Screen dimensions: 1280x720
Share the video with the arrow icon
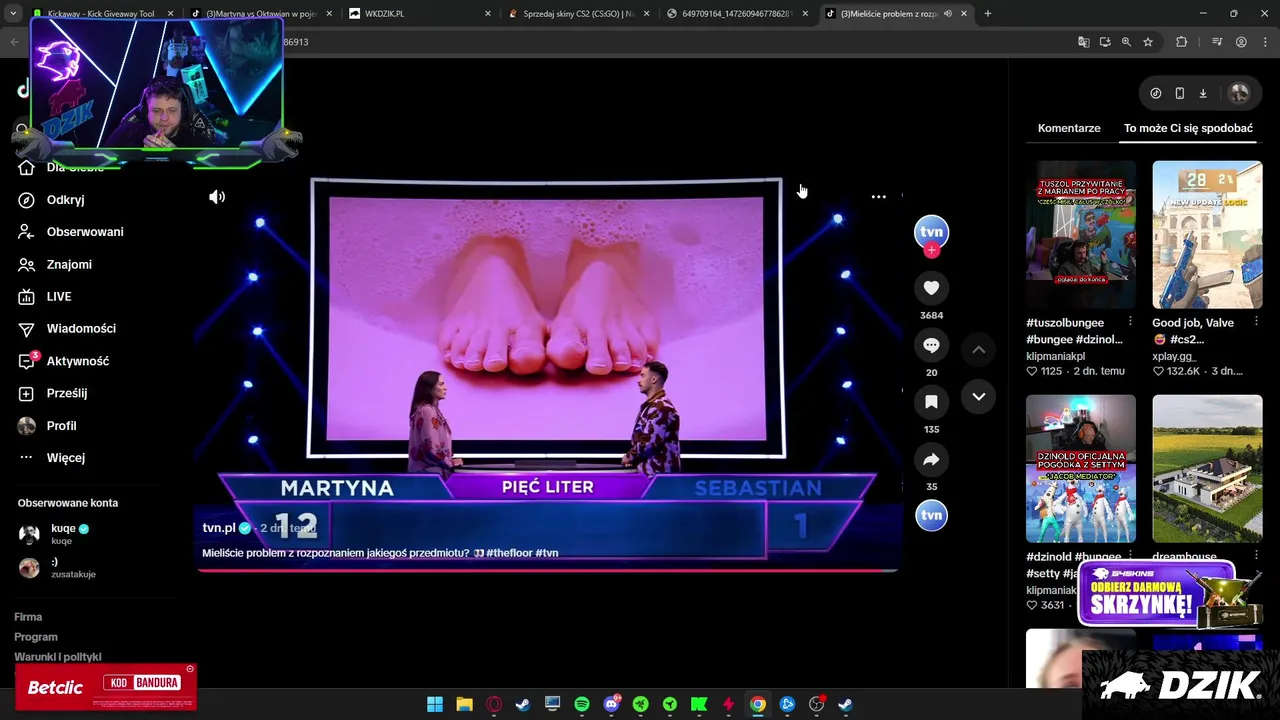931,459
